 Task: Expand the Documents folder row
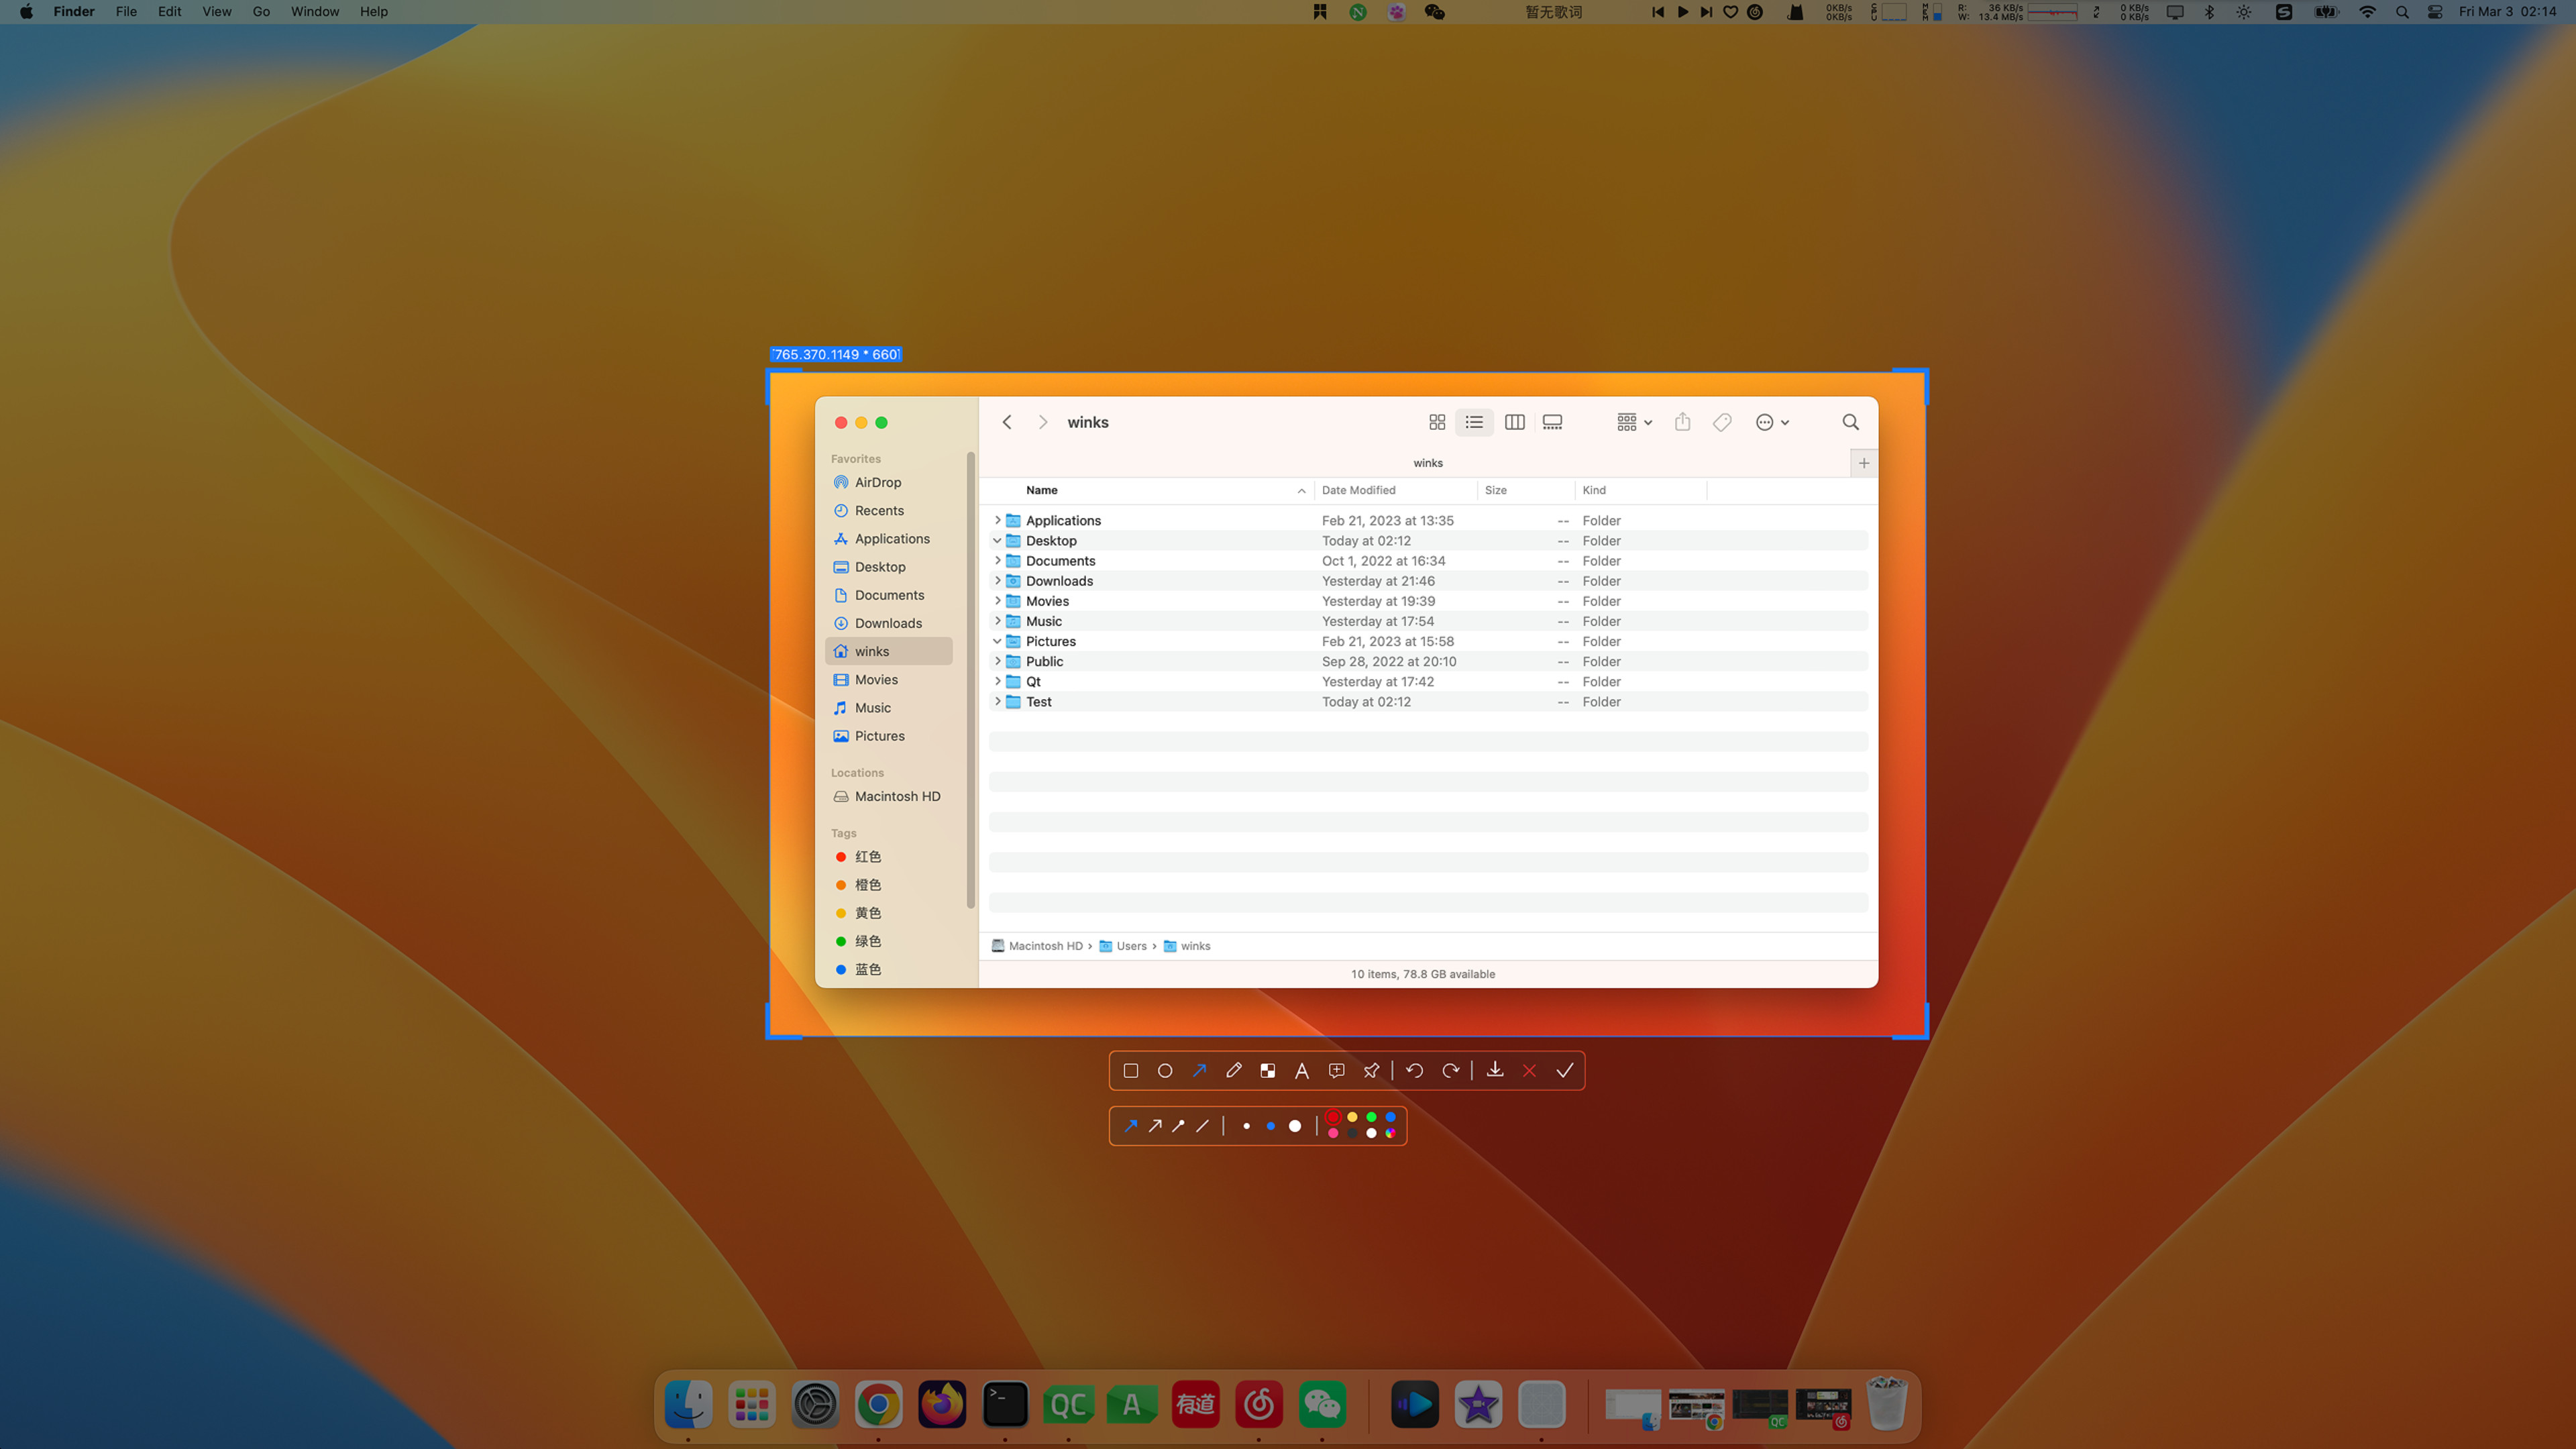(997, 560)
